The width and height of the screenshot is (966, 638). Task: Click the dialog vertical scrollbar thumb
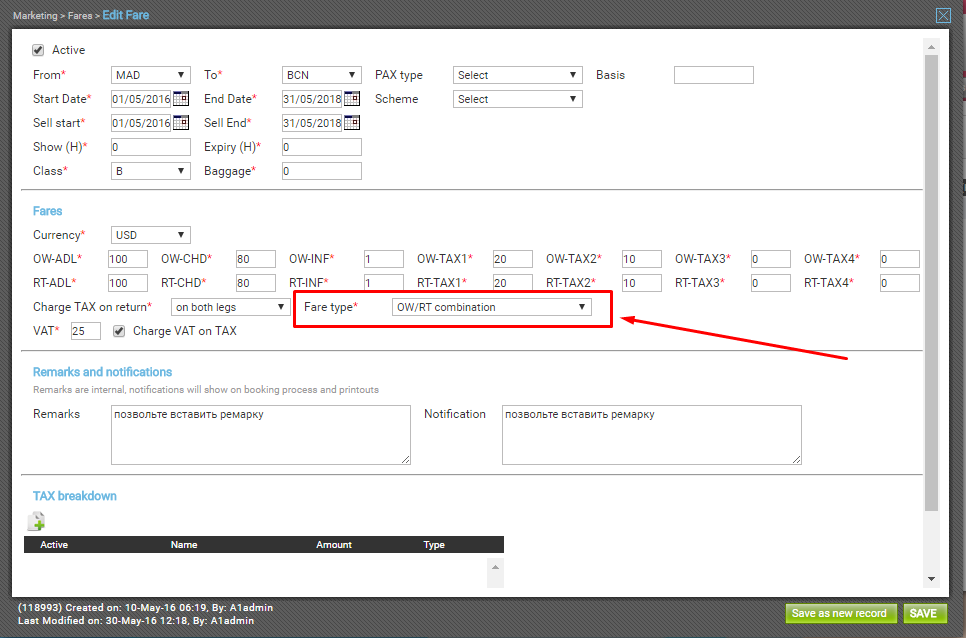931,283
